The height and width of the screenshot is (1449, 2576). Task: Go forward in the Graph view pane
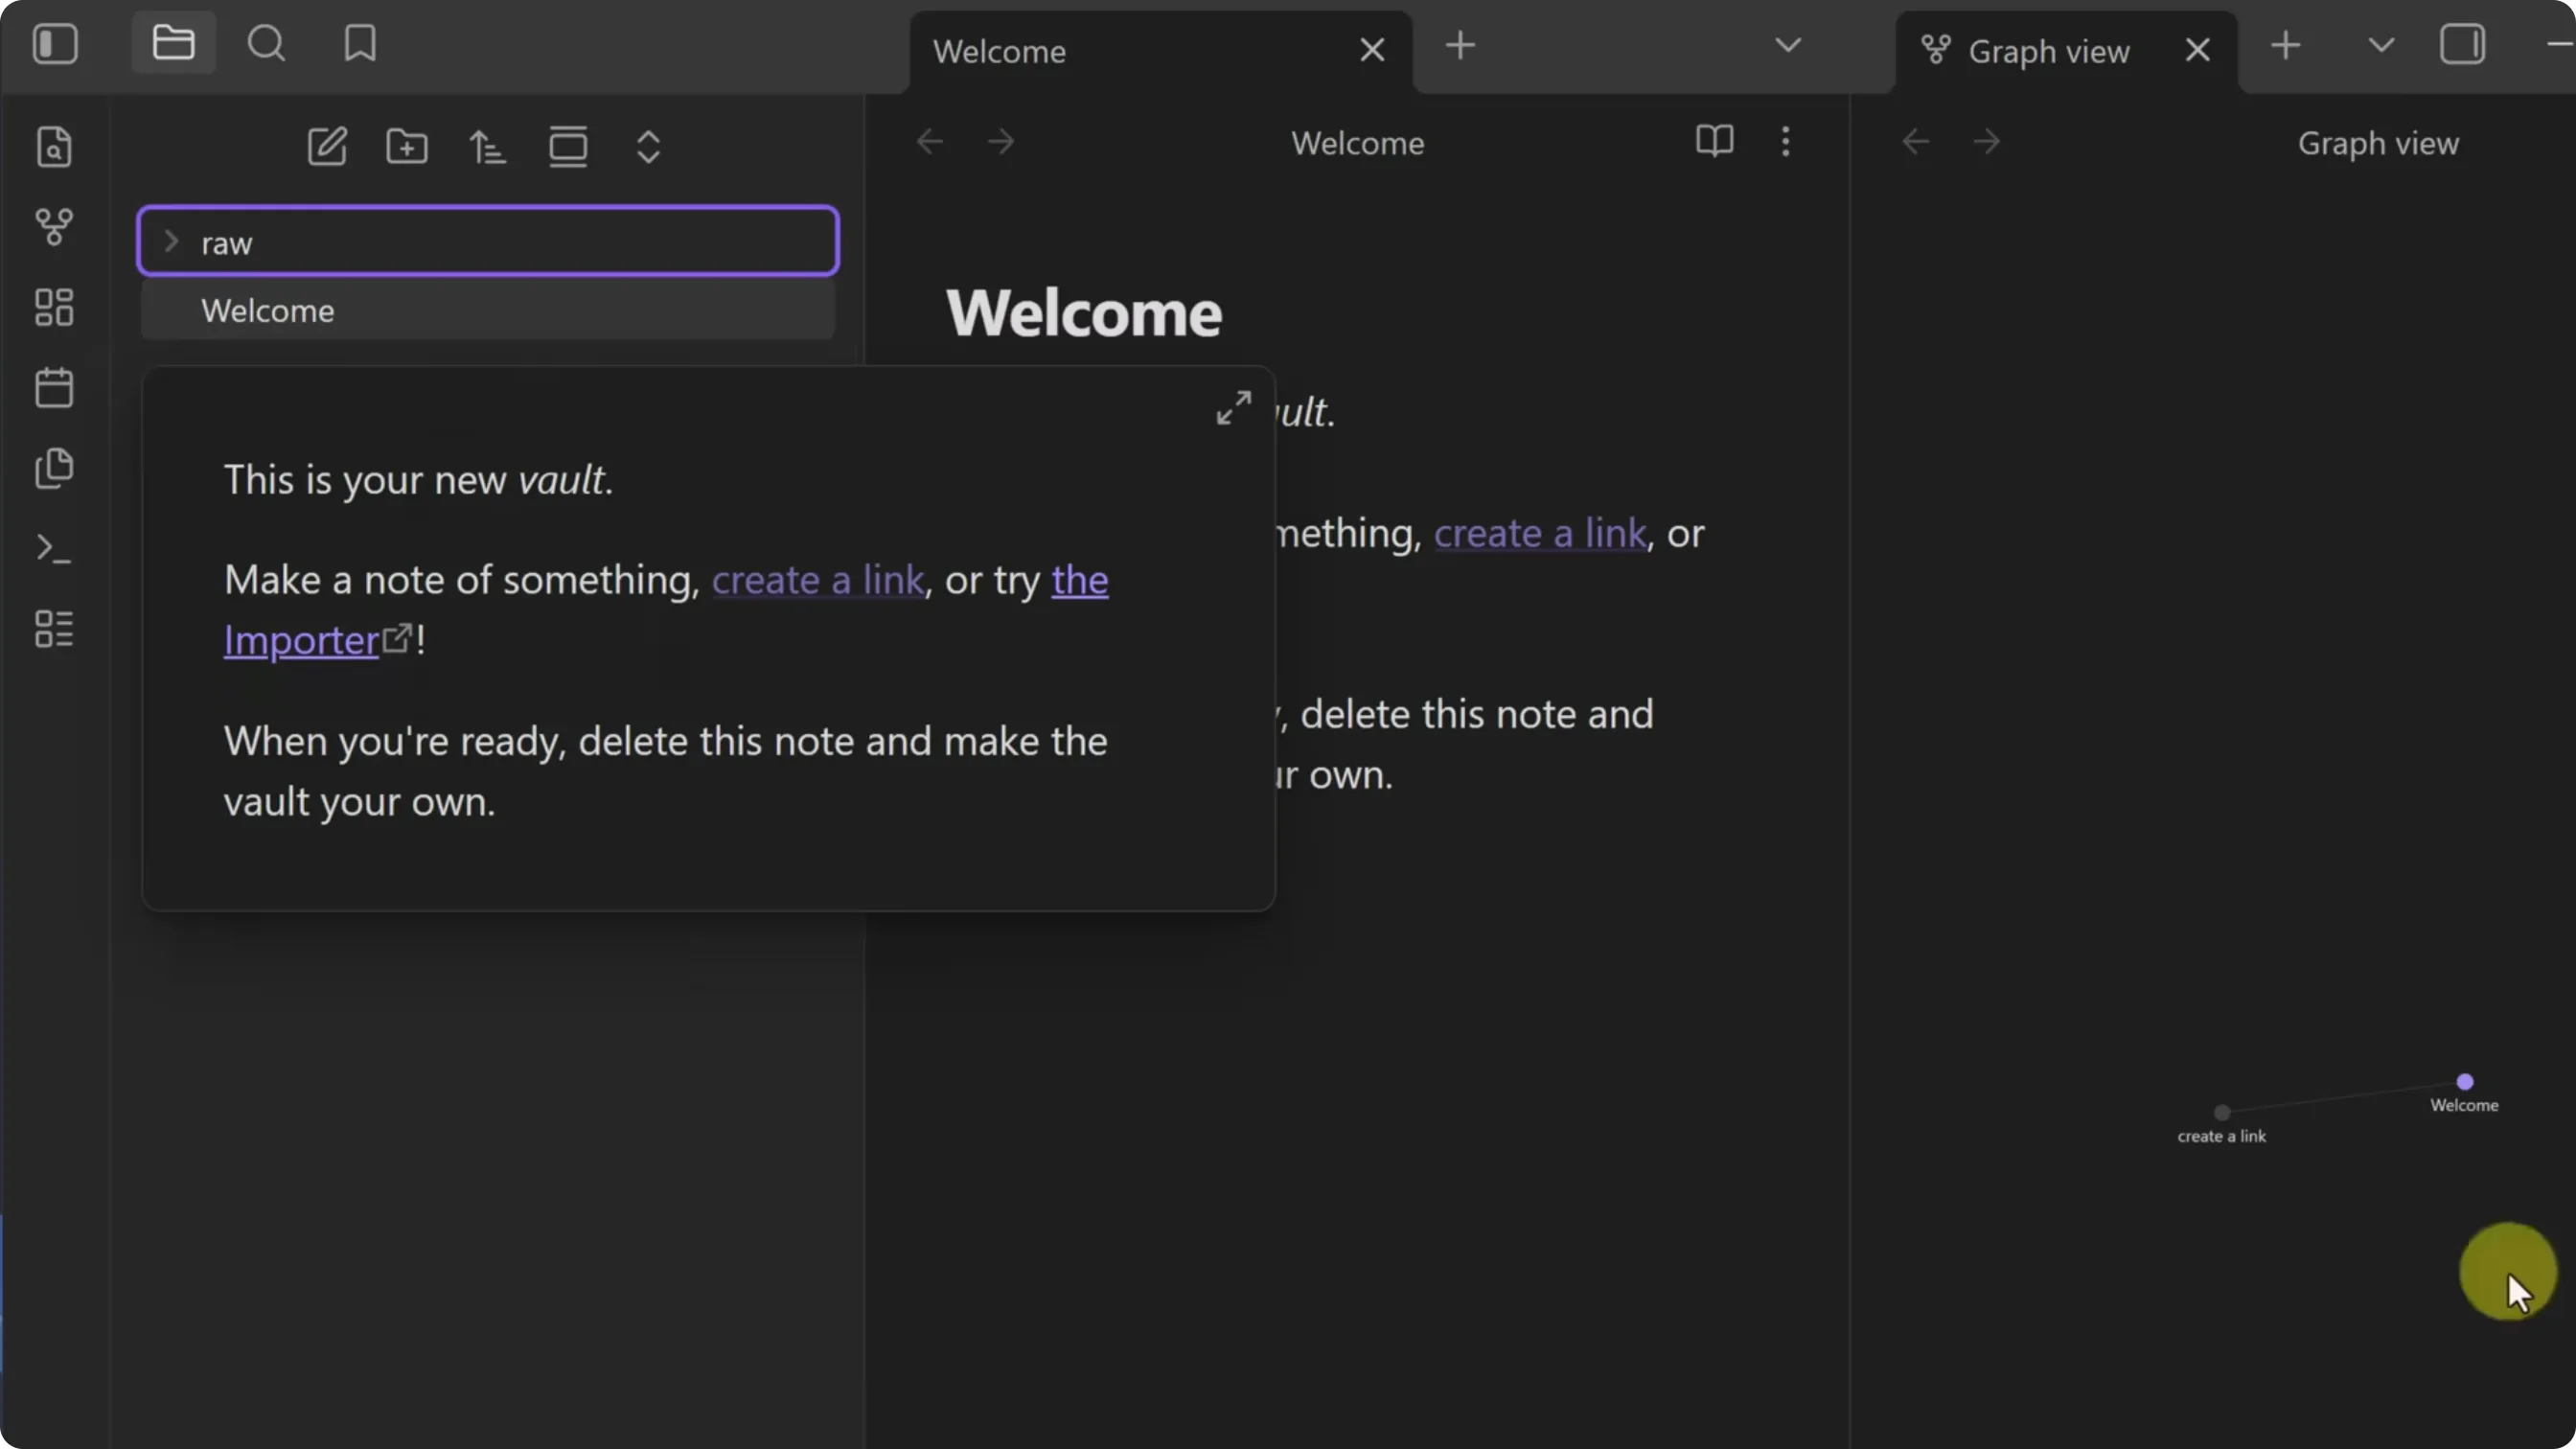1987,141
